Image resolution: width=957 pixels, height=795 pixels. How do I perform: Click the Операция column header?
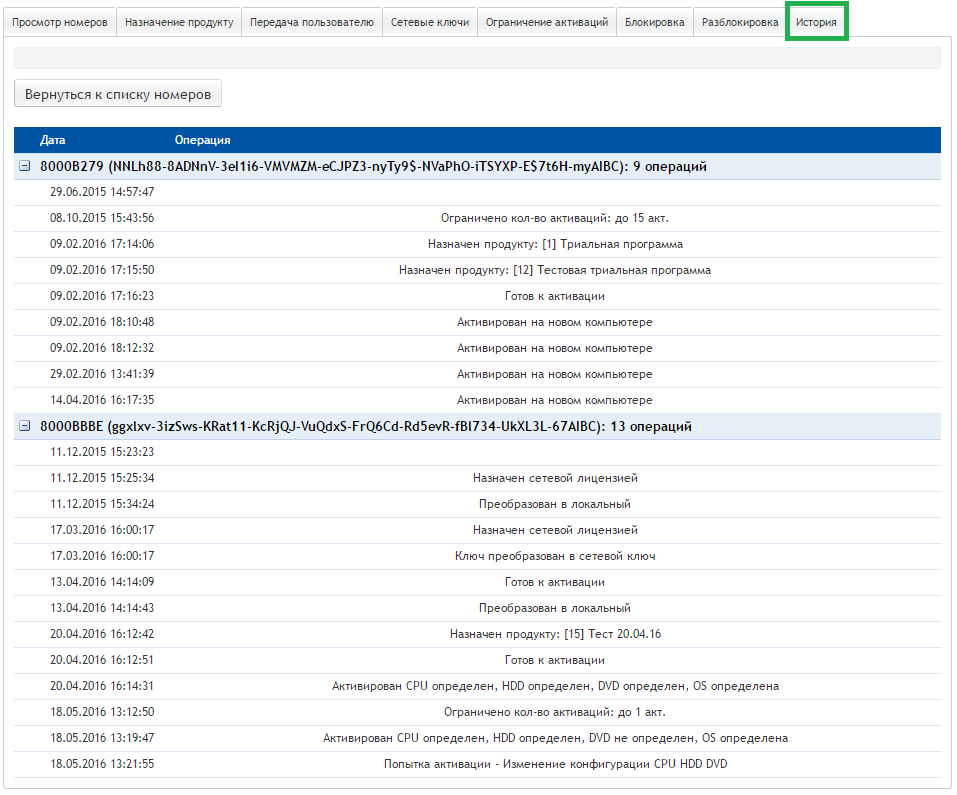pos(202,140)
